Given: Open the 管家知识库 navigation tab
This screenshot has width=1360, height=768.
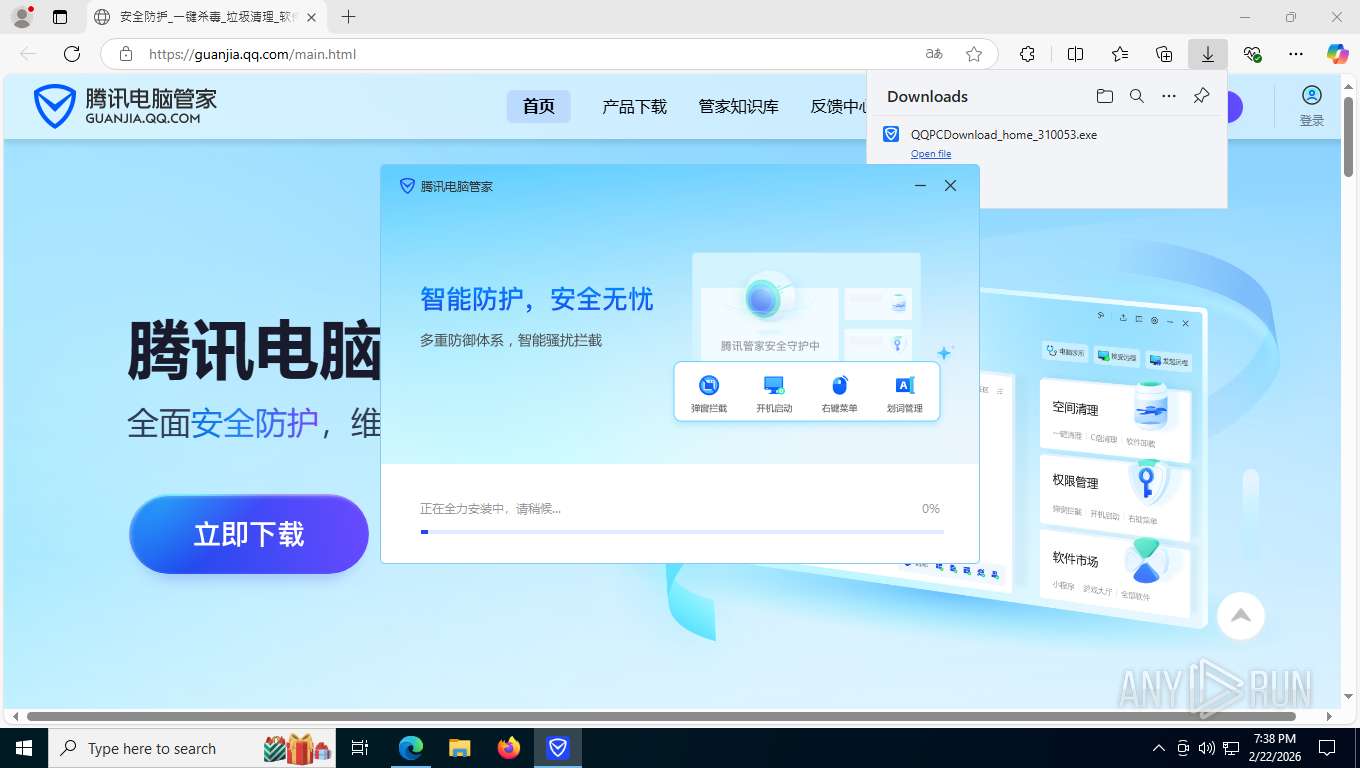Looking at the screenshot, I should 738,106.
